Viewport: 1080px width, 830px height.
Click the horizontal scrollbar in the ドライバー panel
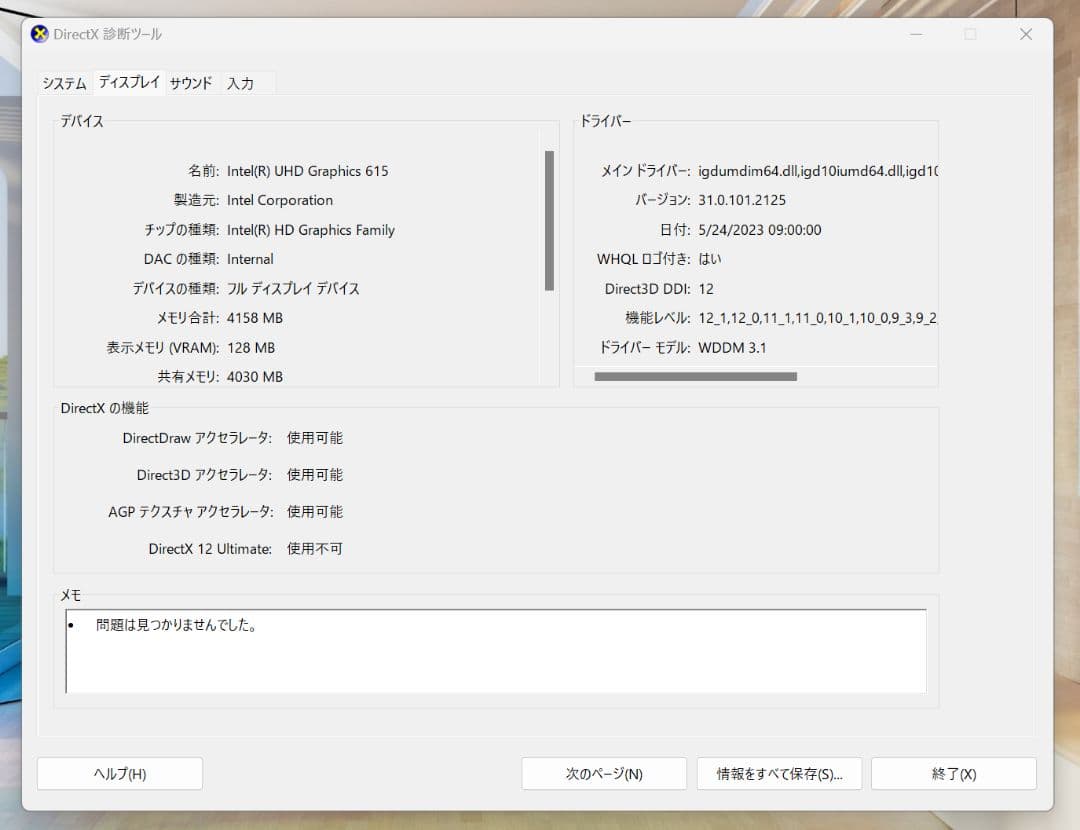point(695,376)
